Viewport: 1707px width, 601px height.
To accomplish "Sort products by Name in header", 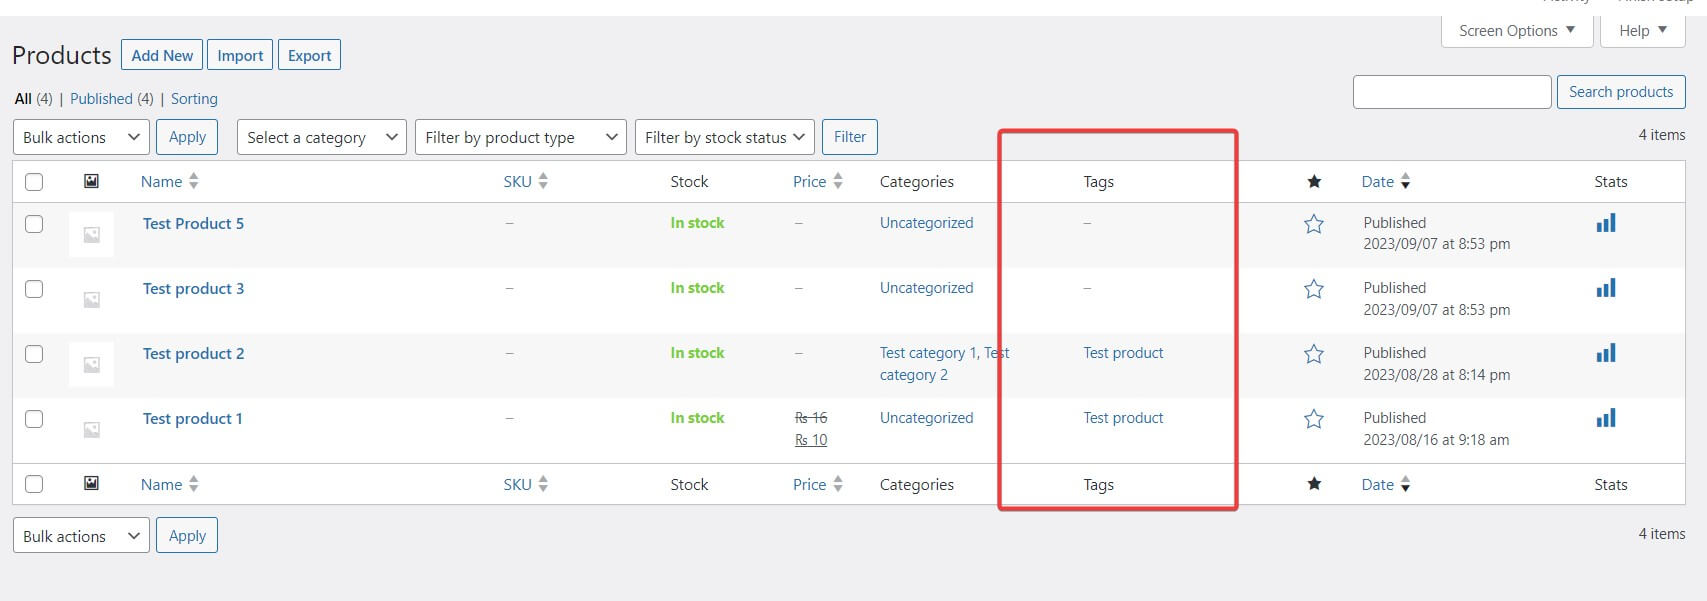I will [170, 181].
